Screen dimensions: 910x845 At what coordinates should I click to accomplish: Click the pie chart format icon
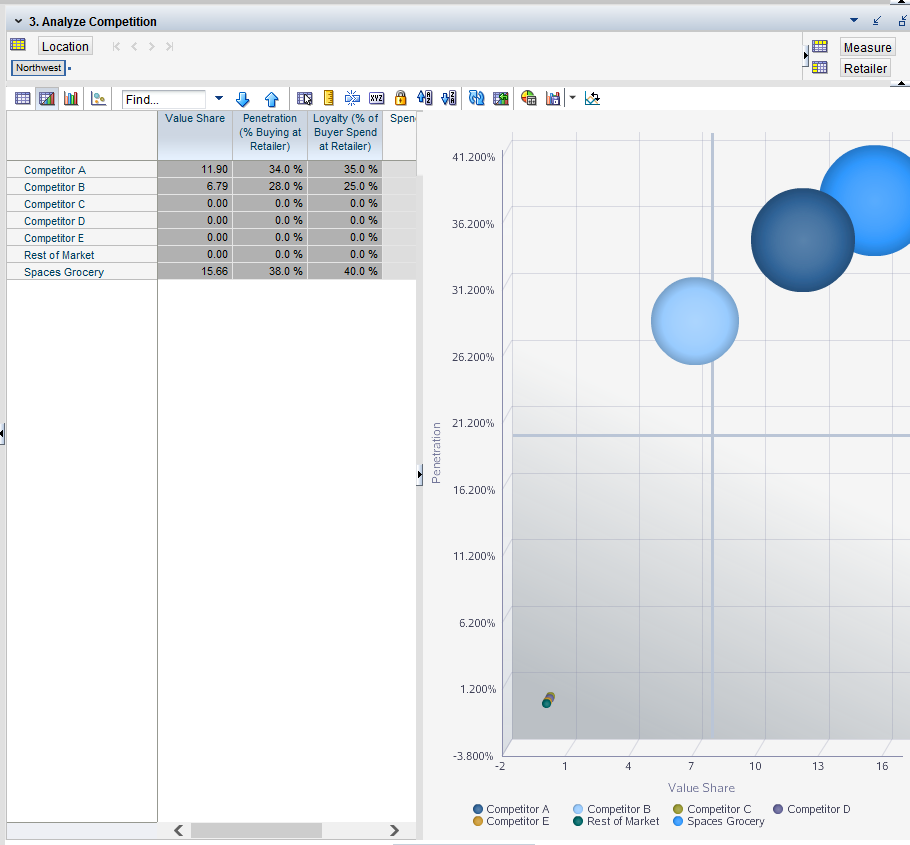coord(529,98)
